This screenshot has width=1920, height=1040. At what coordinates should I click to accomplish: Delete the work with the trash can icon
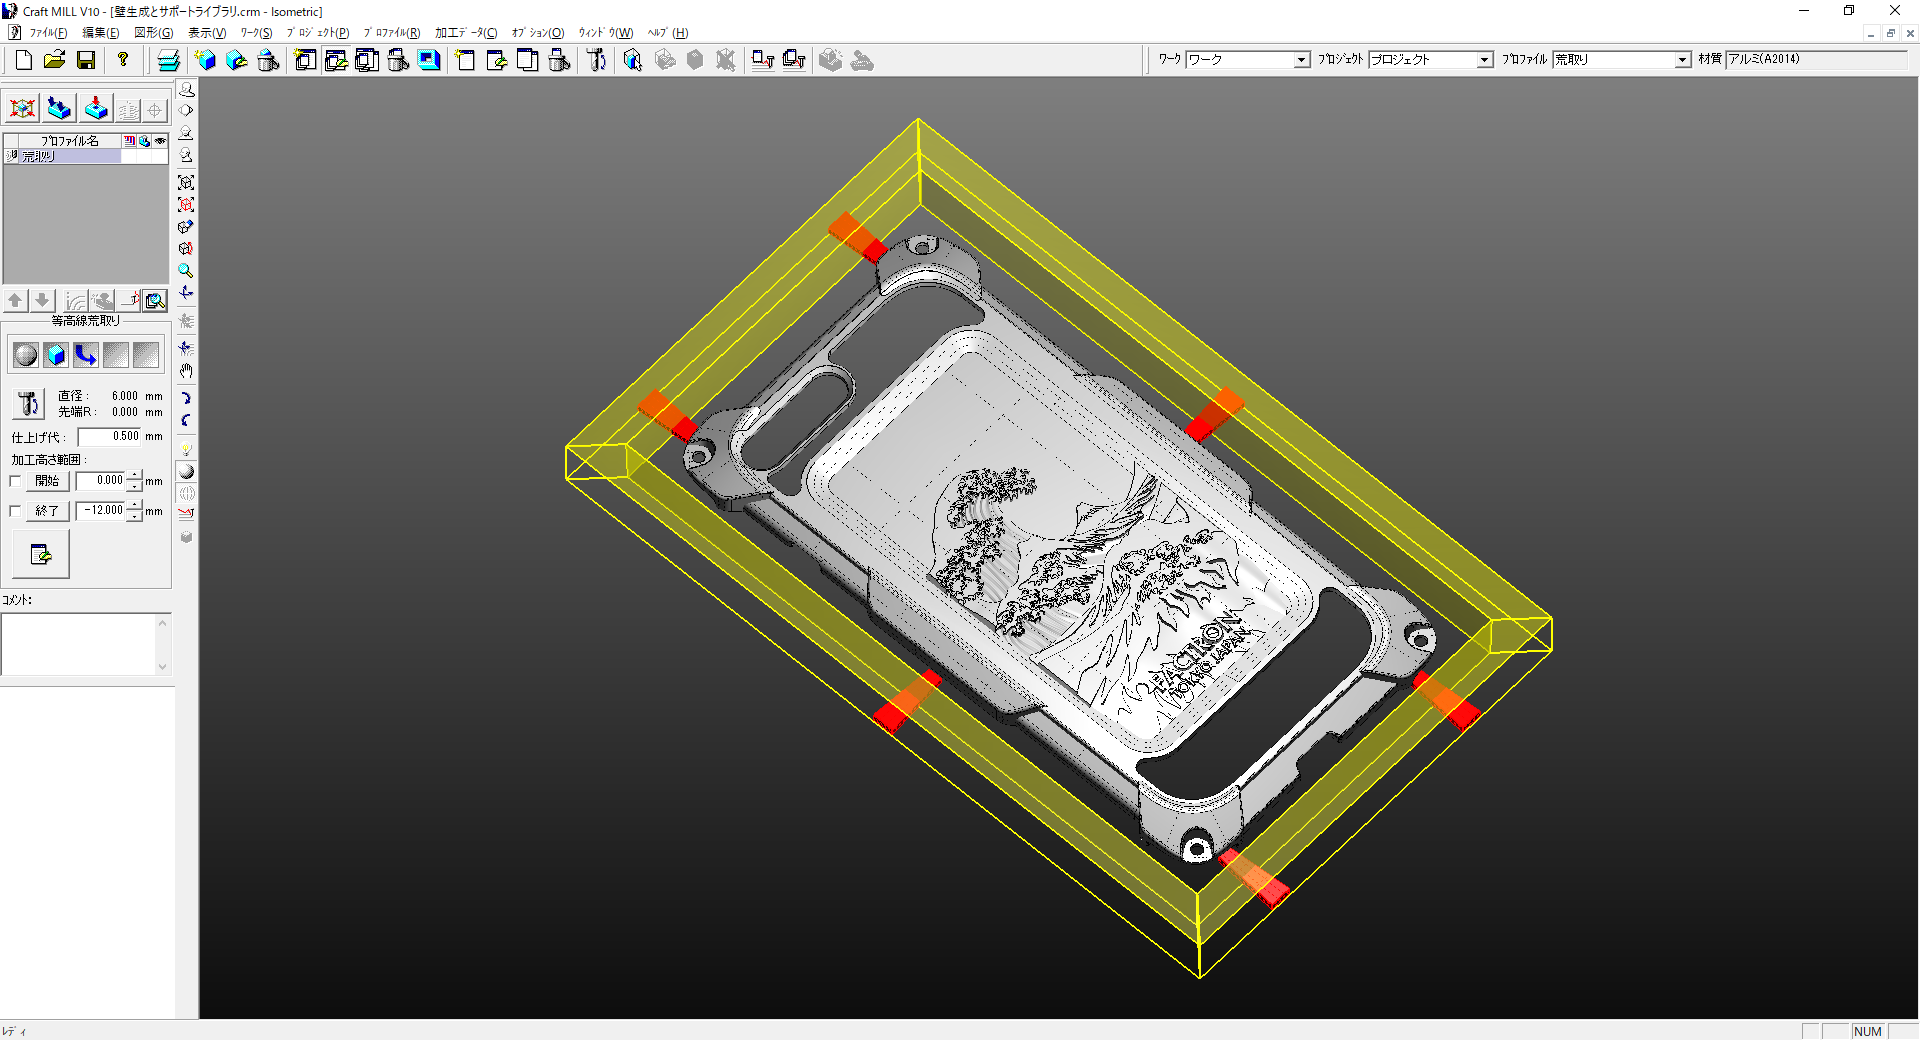[x=268, y=60]
